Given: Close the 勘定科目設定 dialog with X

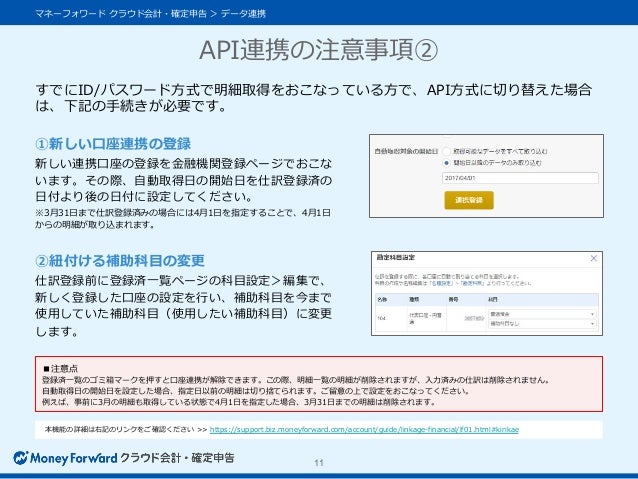Looking at the screenshot, I should (594, 258).
